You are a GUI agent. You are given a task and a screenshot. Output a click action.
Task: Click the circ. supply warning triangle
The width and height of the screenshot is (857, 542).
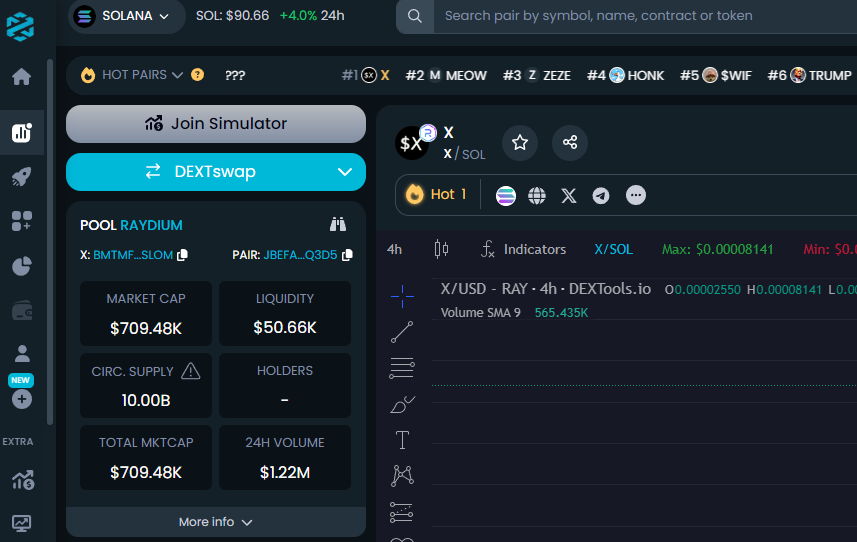pos(191,371)
